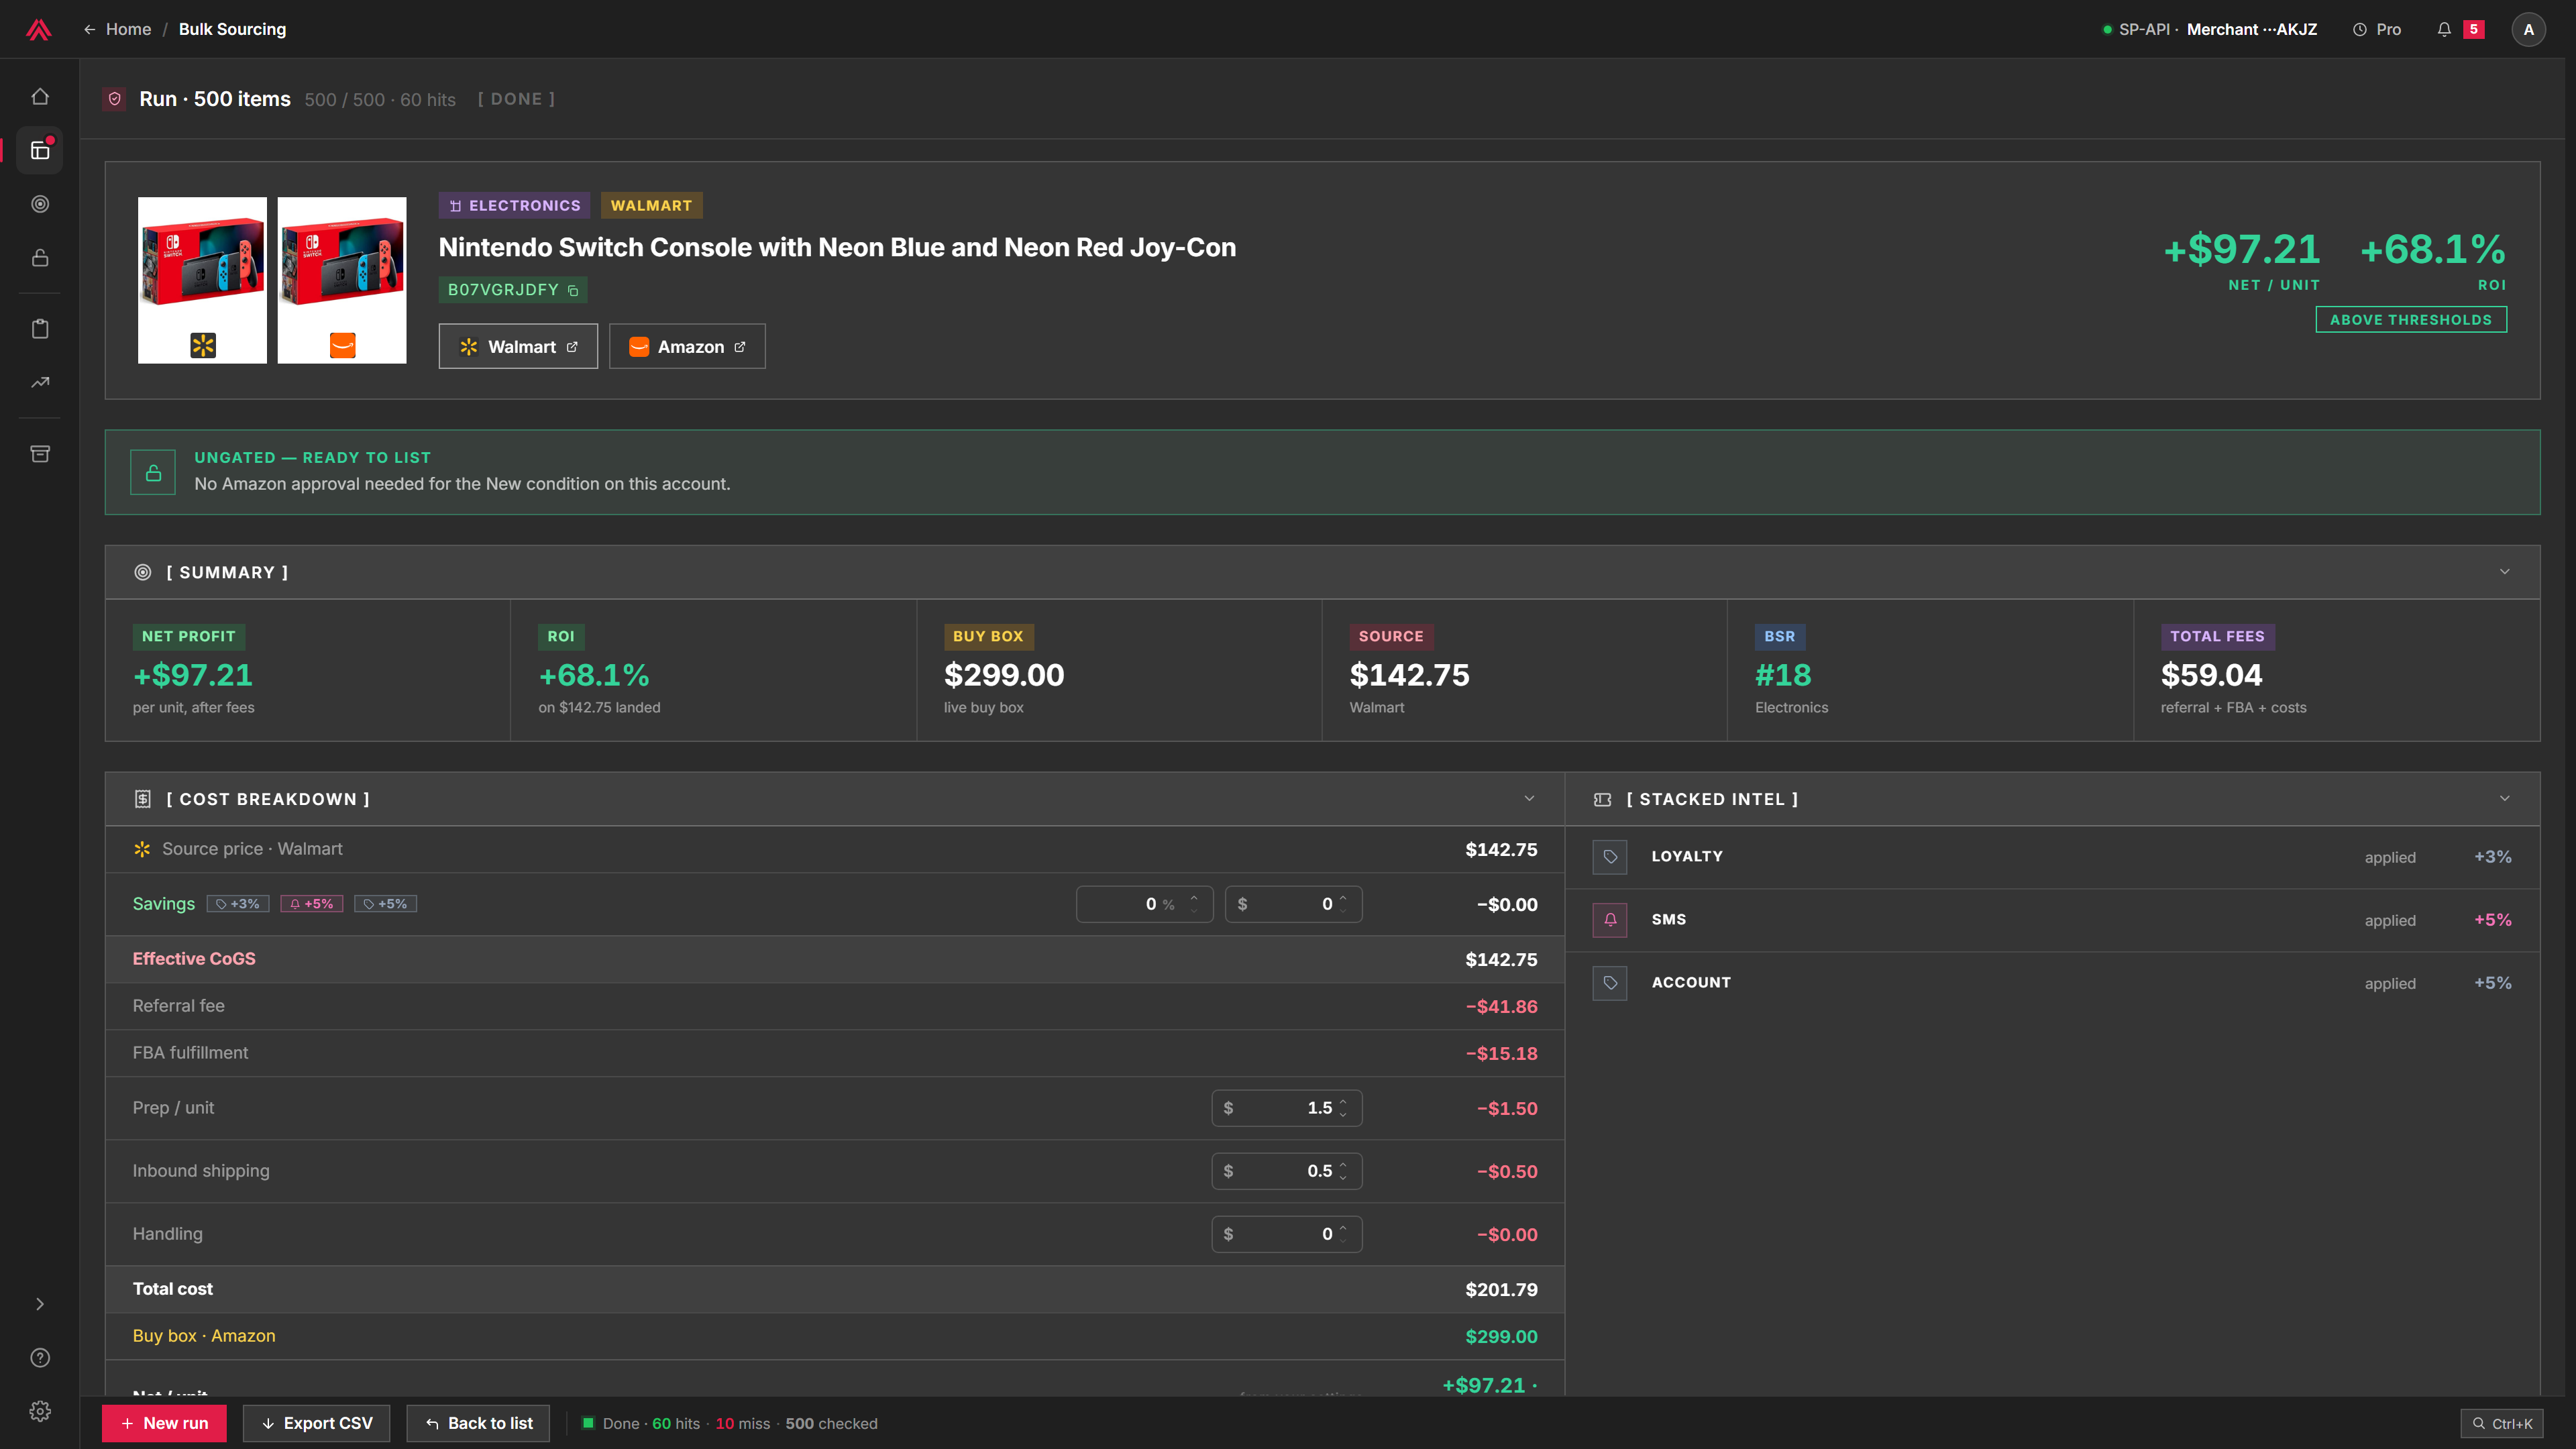Click the Account tag icon
Screen dimensions: 2576x1449
[x=1610, y=983]
